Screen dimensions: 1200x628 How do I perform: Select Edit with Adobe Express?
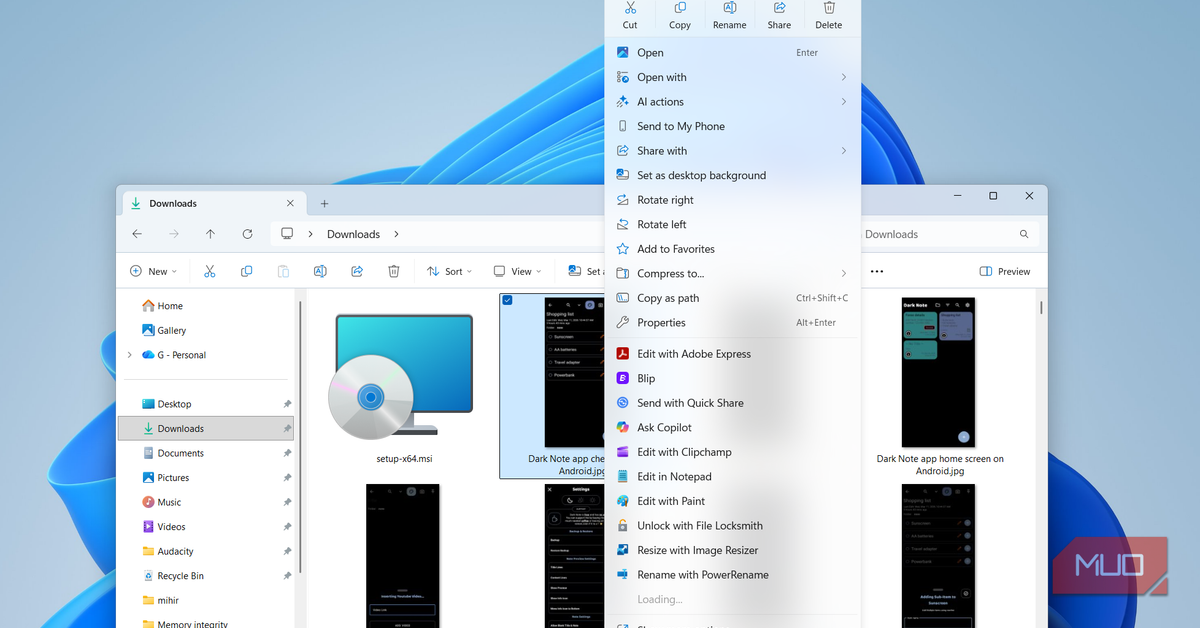tap(732, 354)
